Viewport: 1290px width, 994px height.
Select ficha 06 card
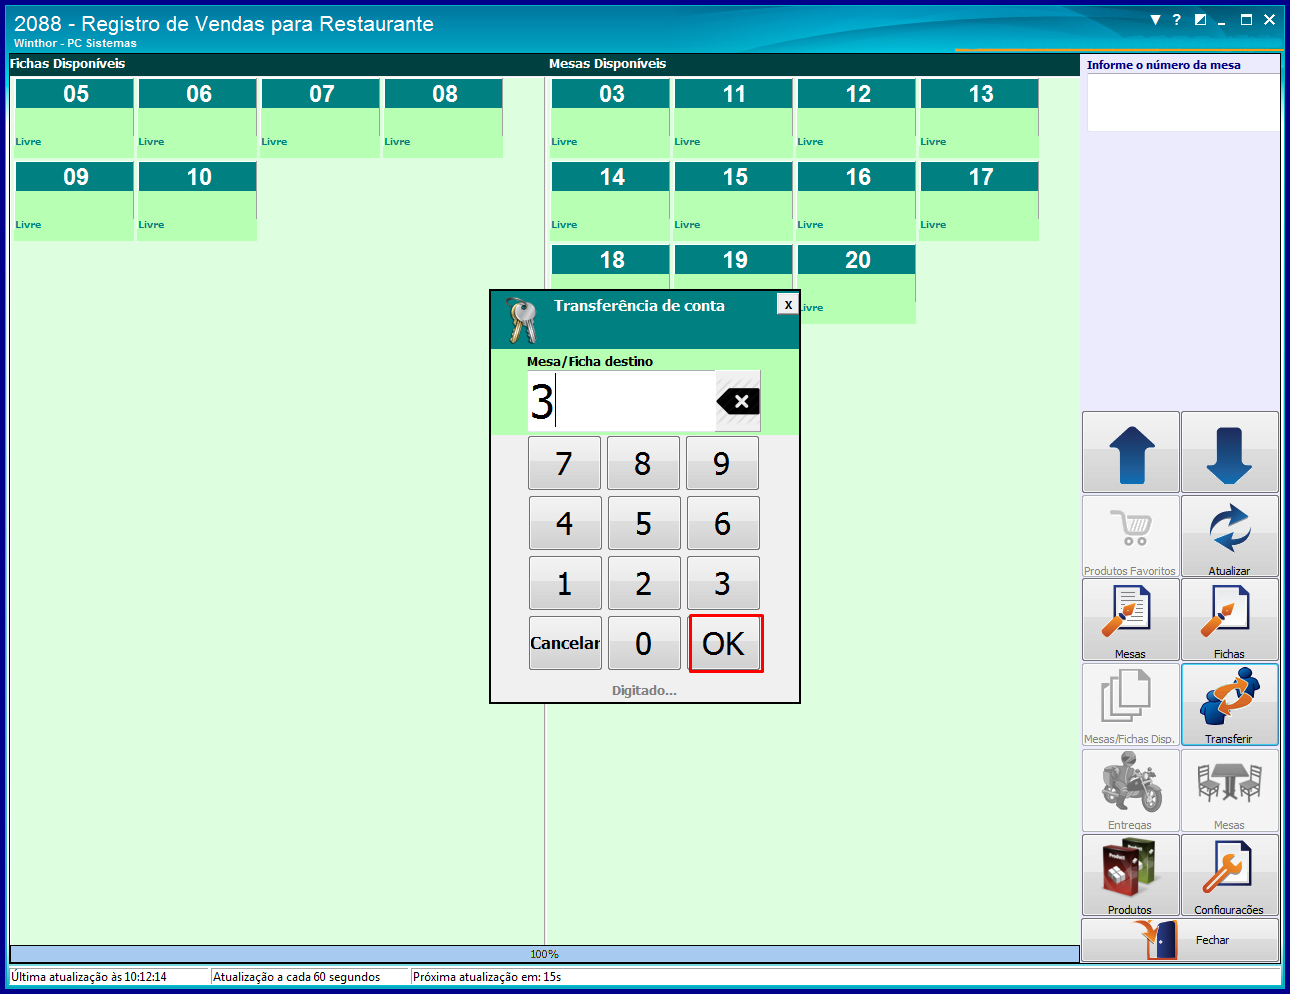(x=197, y=118)
